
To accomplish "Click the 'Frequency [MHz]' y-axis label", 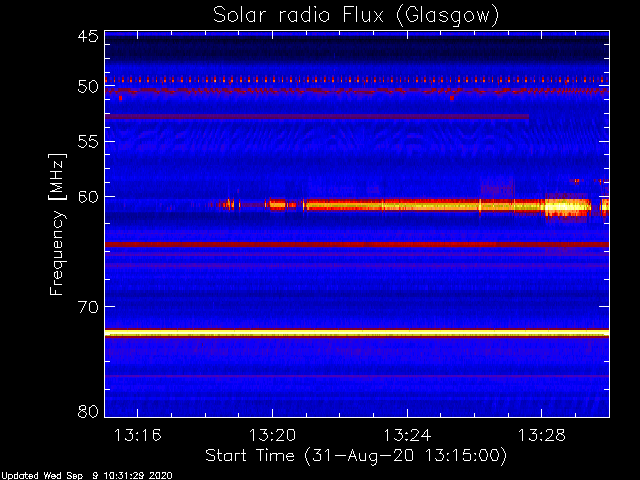I will [x=57, y=224].
